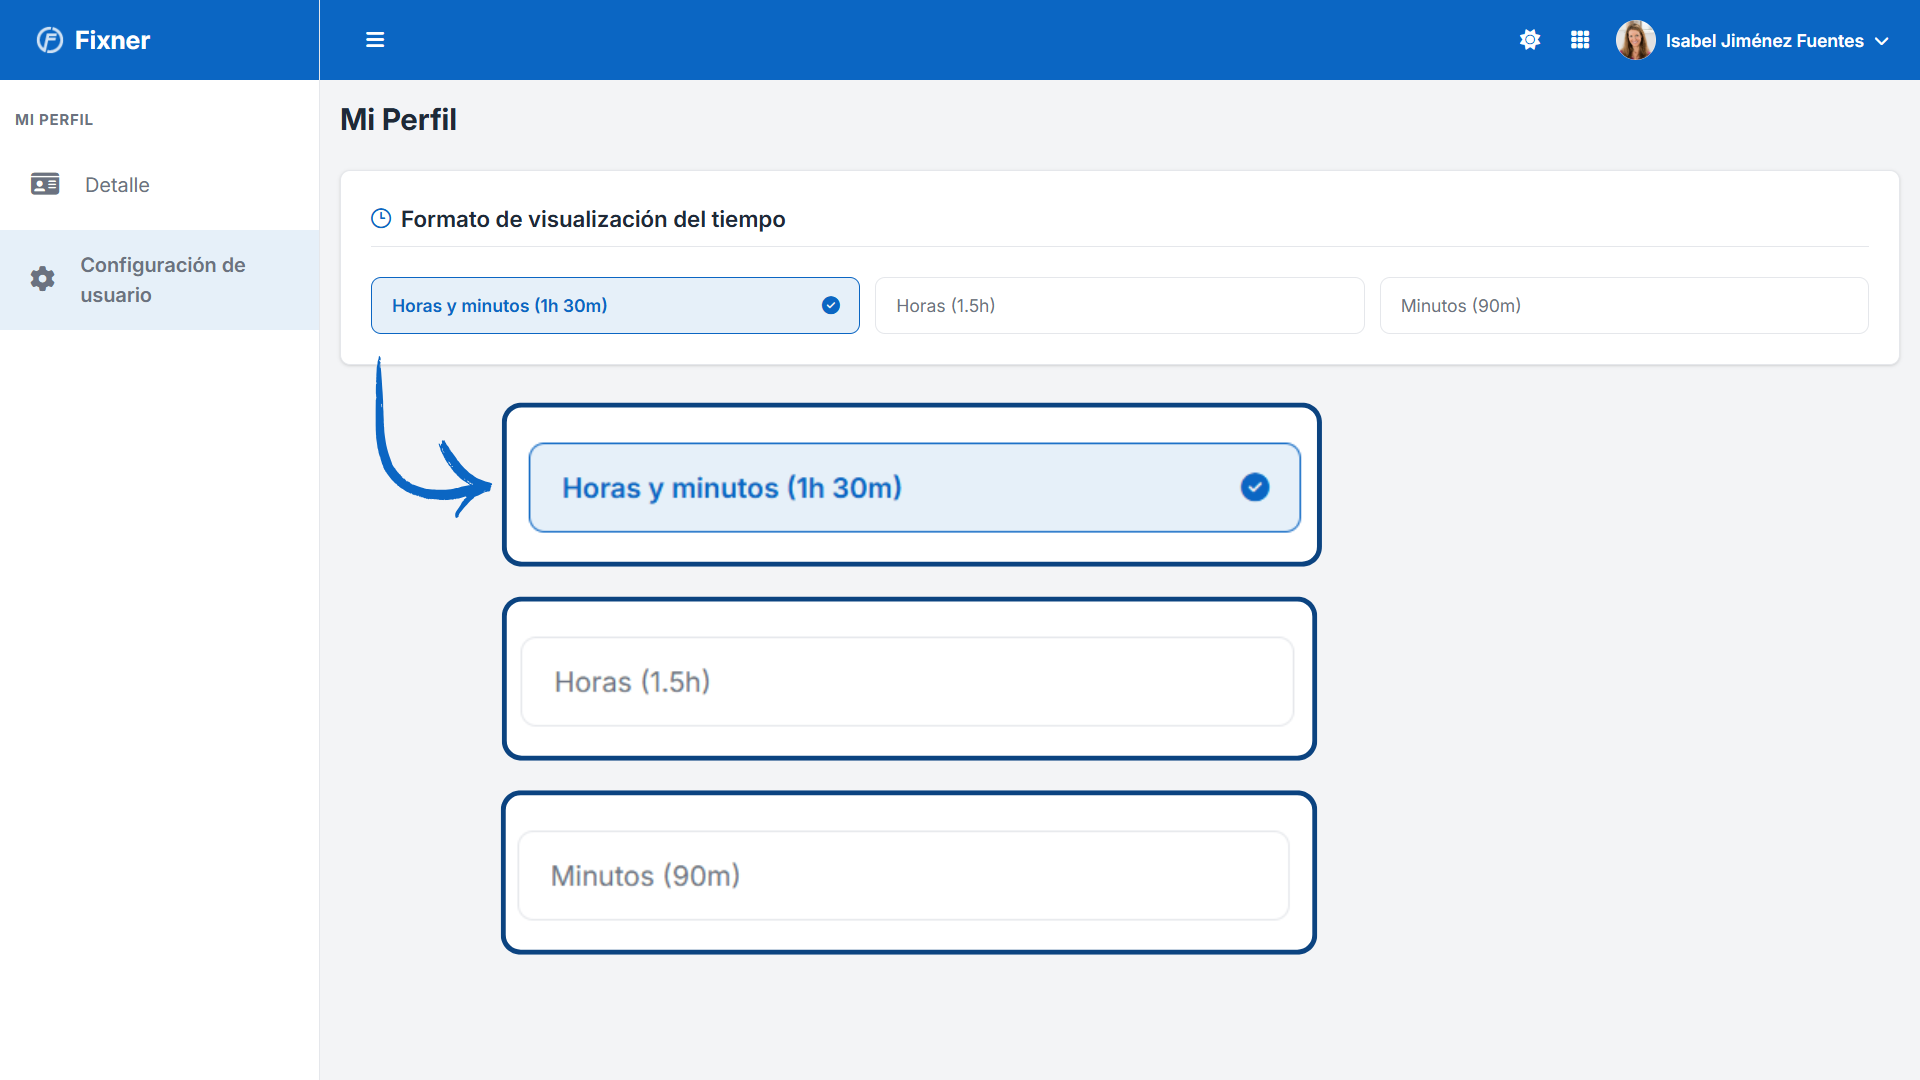
Task: Click the Fixner logo icon
Action: 50,40
